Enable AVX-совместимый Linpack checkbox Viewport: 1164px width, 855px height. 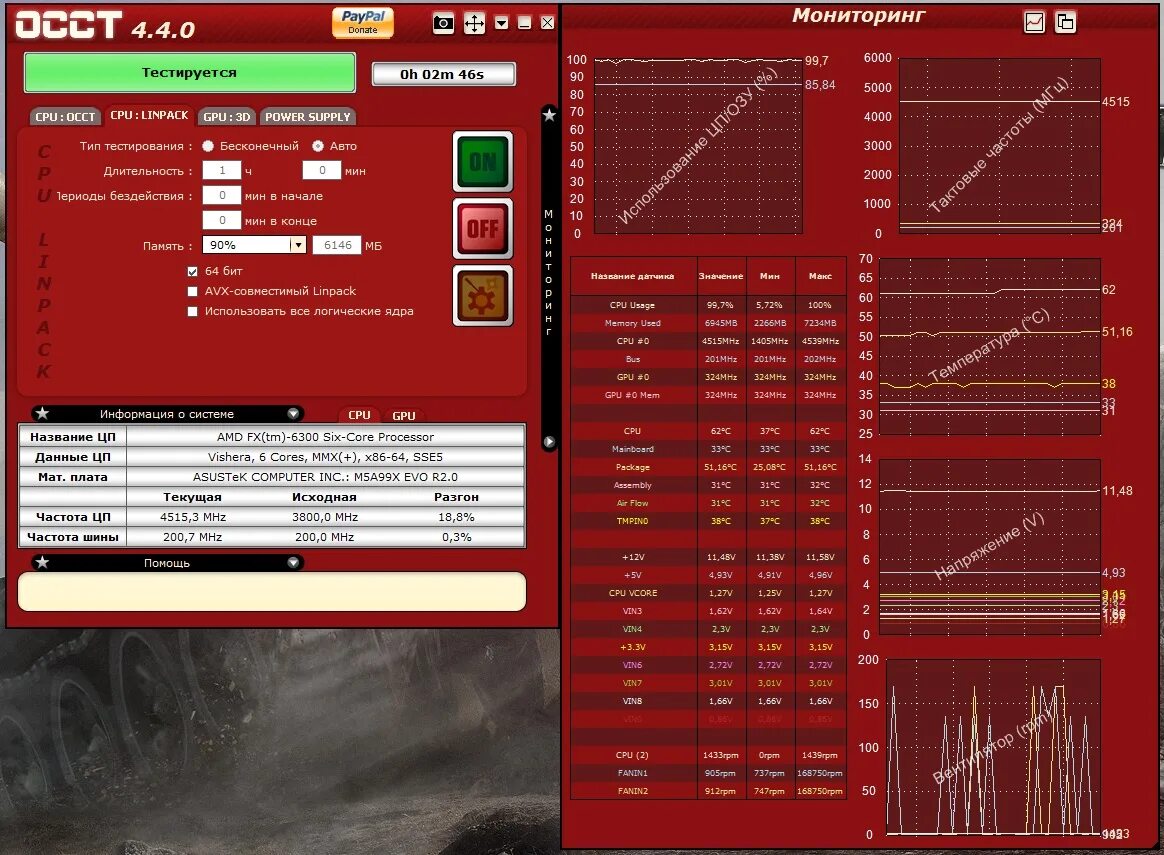click(x=193, y=292)
